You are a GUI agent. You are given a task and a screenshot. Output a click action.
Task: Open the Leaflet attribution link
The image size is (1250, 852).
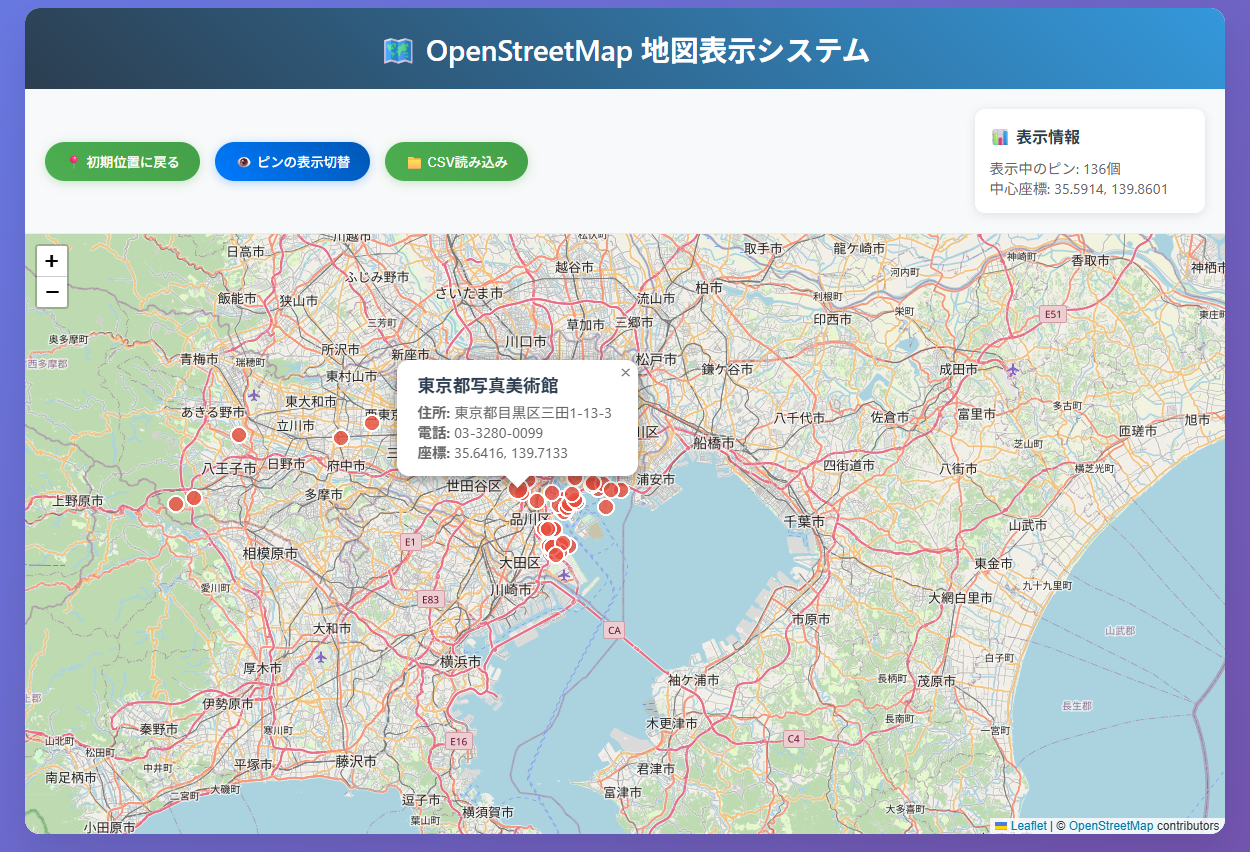click(1028, 826)
